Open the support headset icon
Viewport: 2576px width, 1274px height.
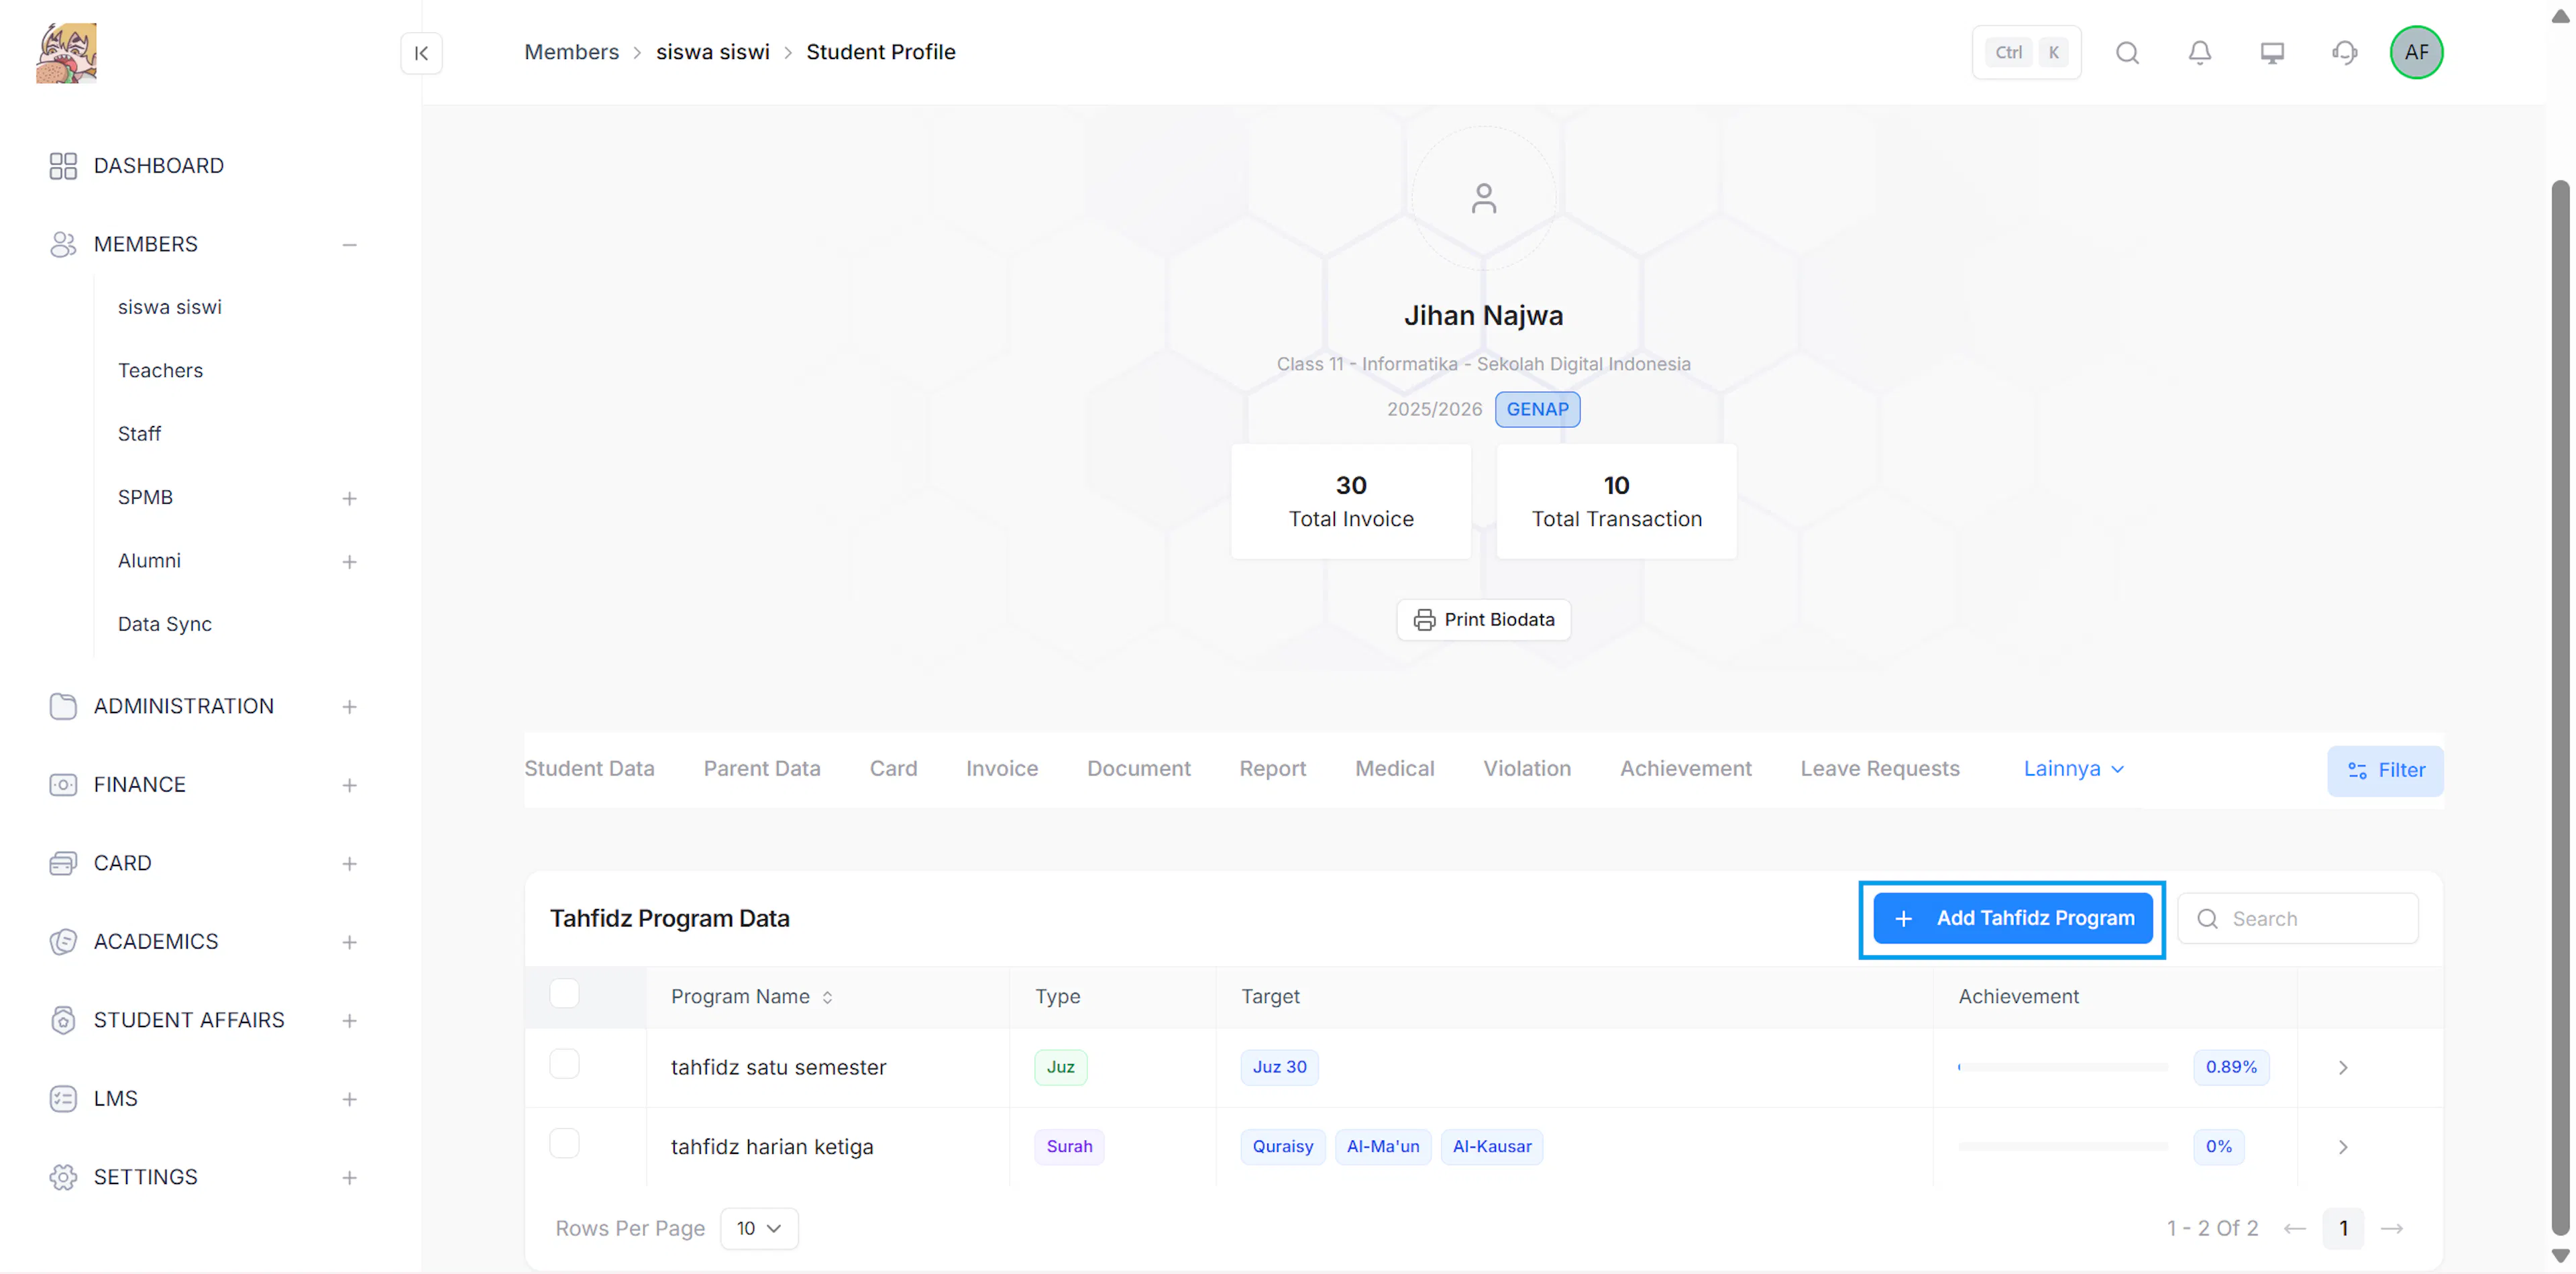point(2344,53)
